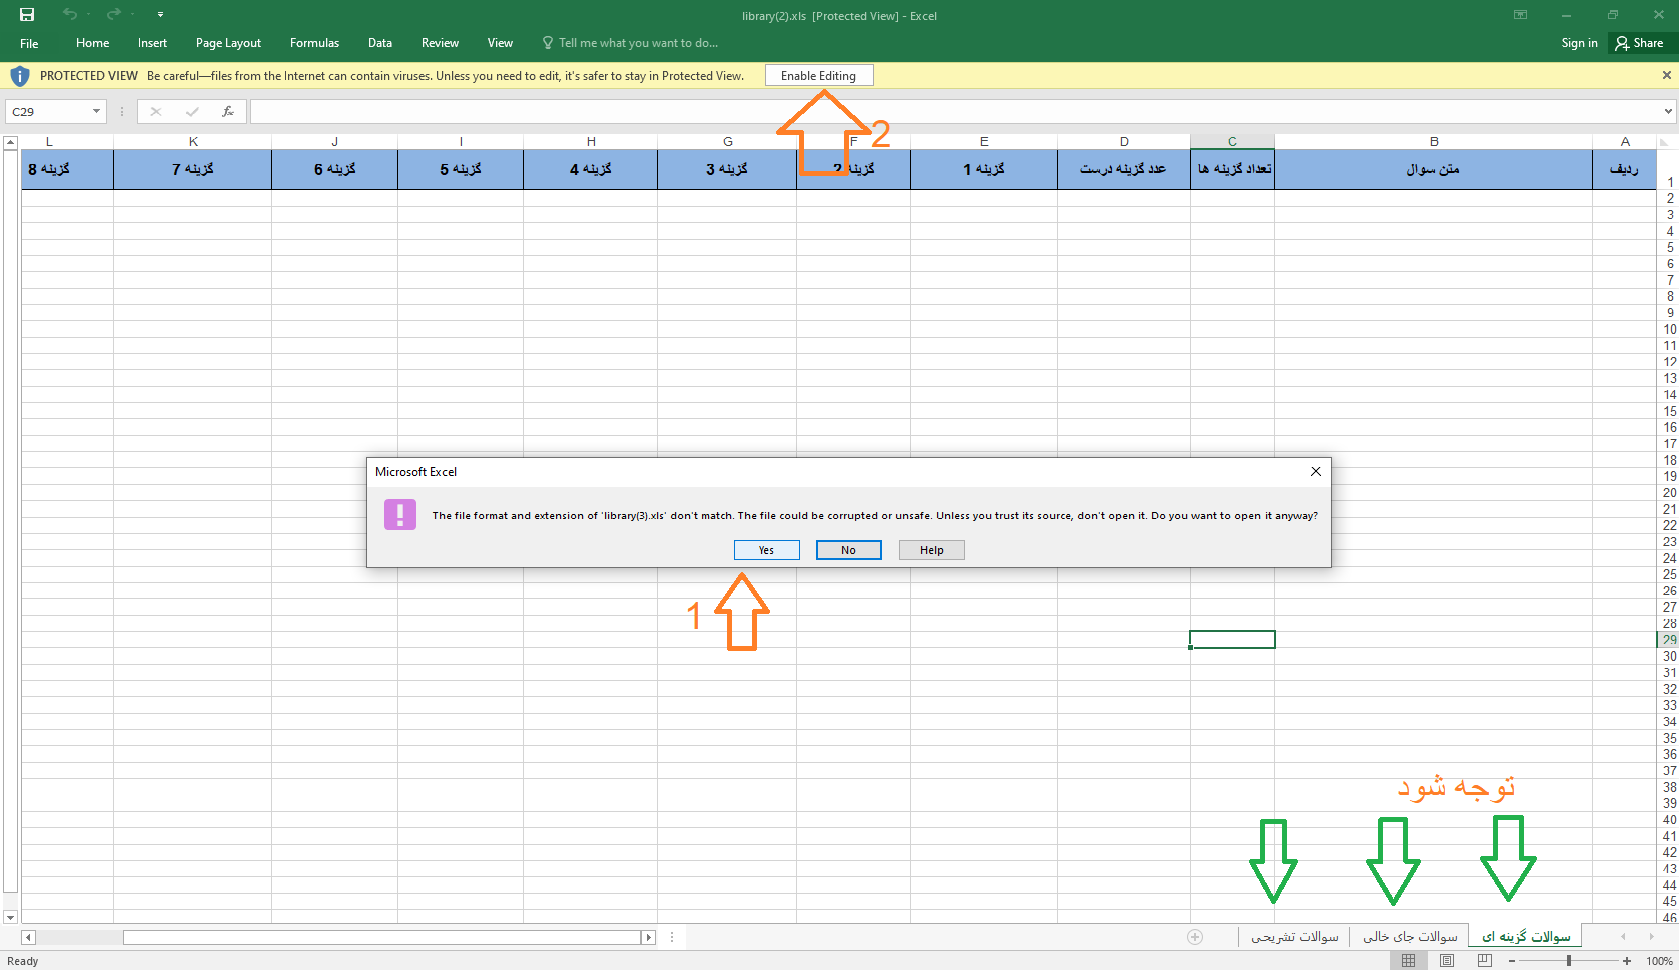Click the zoom slider handle
The height and width of the screenshot is (970, 1679).
(1569, 961)
